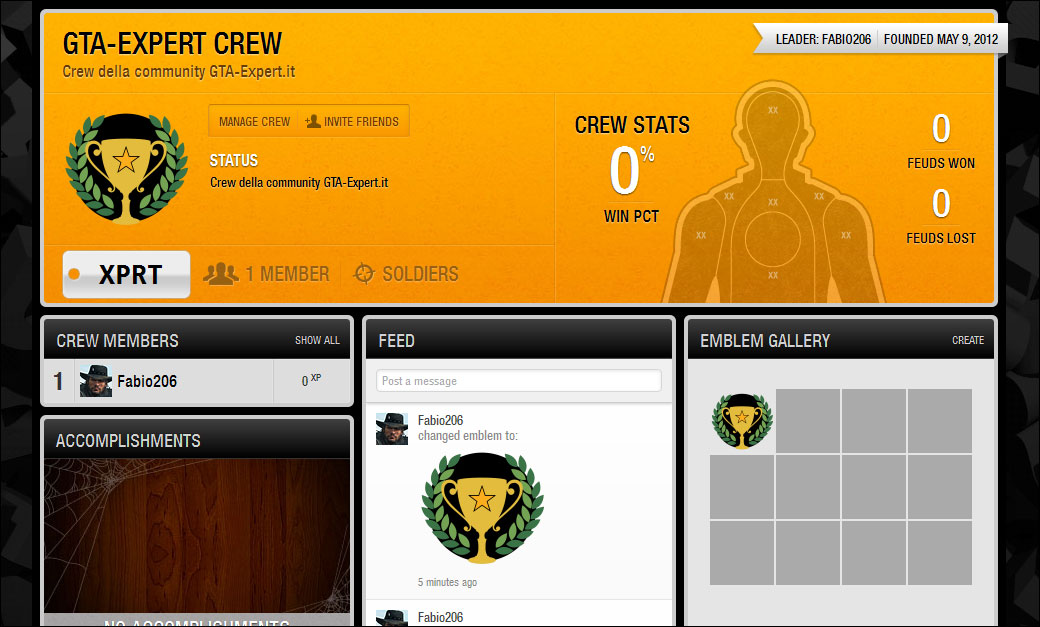The image size is (1040, 627).
Task: Click the Invite Friends button
Action: [353, 121]
